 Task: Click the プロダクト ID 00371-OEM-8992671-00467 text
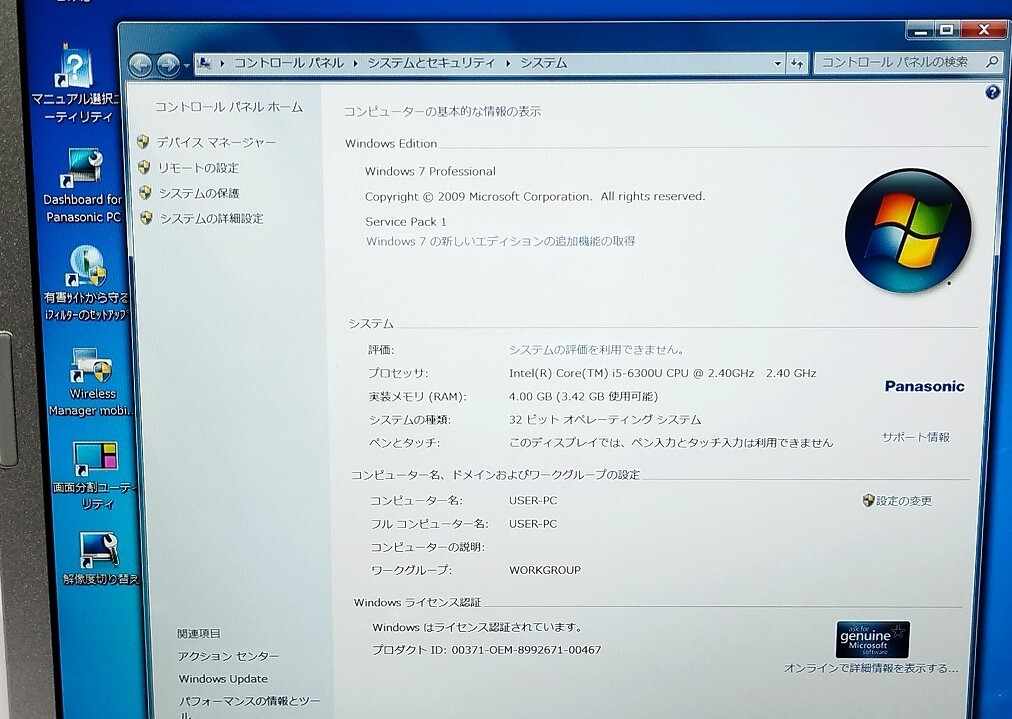[487, 650]
